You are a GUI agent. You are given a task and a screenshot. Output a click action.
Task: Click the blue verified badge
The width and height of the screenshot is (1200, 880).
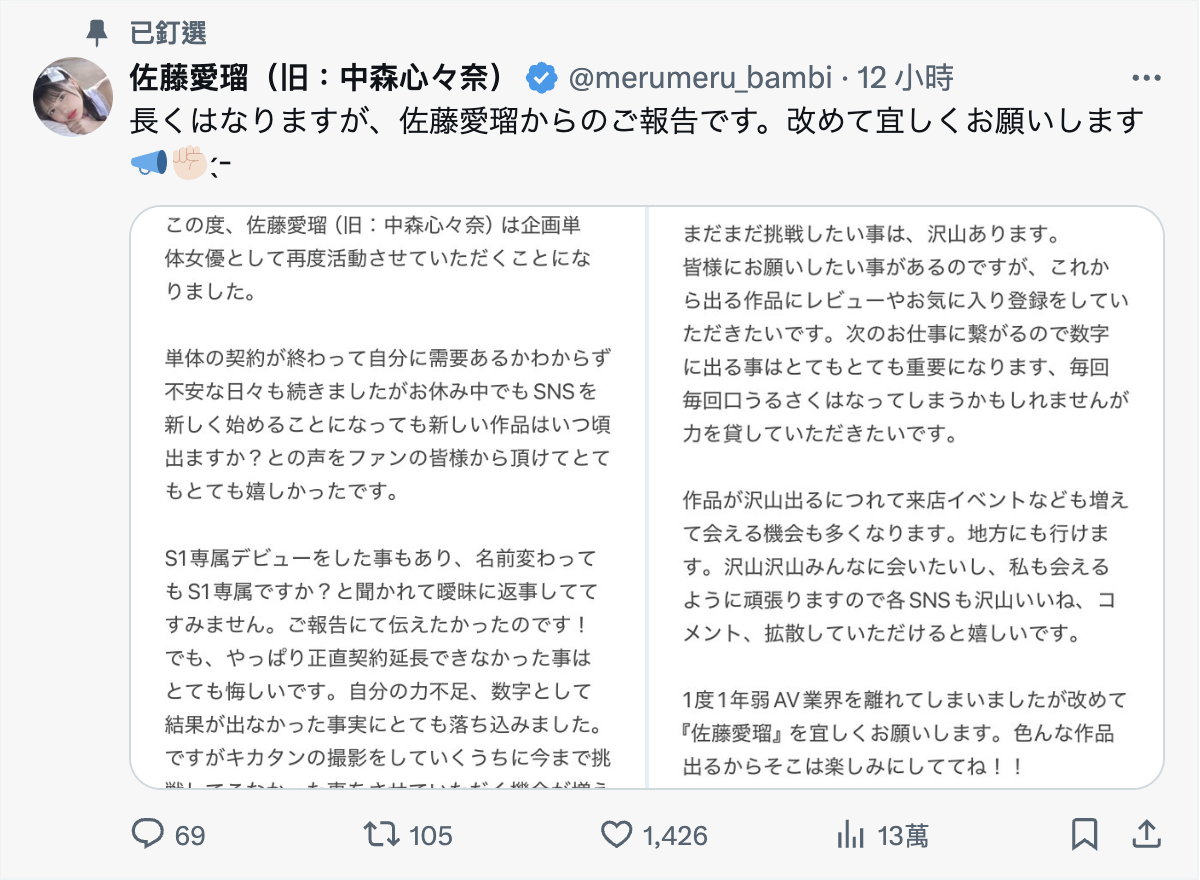(542, 77)
